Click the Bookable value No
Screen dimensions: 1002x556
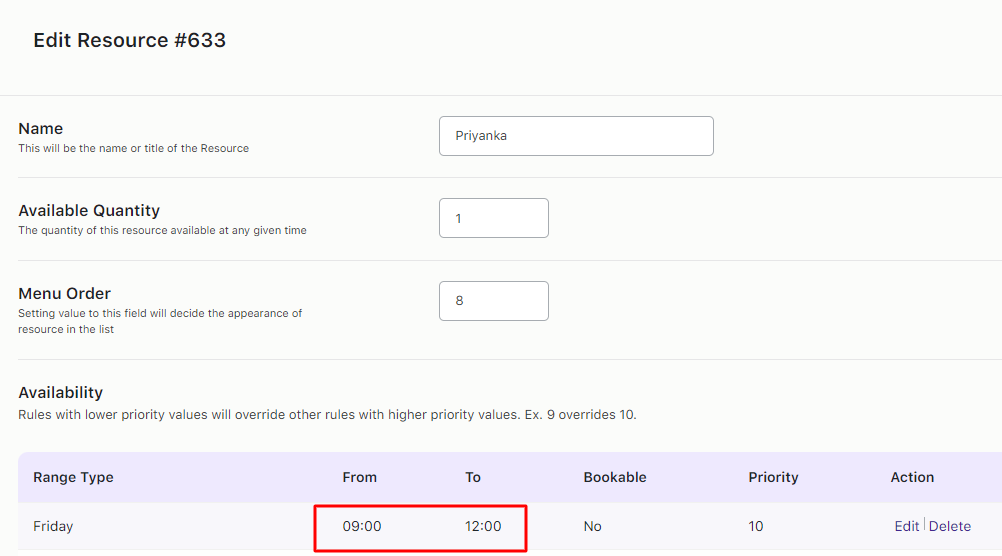click(x=592, y=526)
